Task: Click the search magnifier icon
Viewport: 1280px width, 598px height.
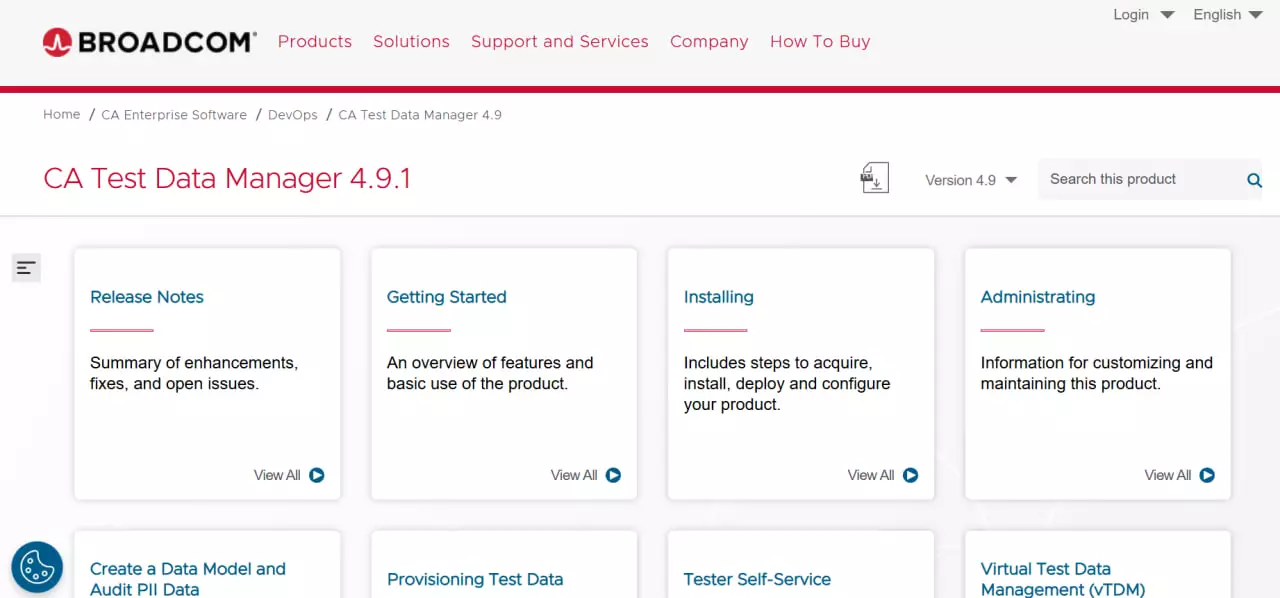Action: click(x=1254, y=180)
